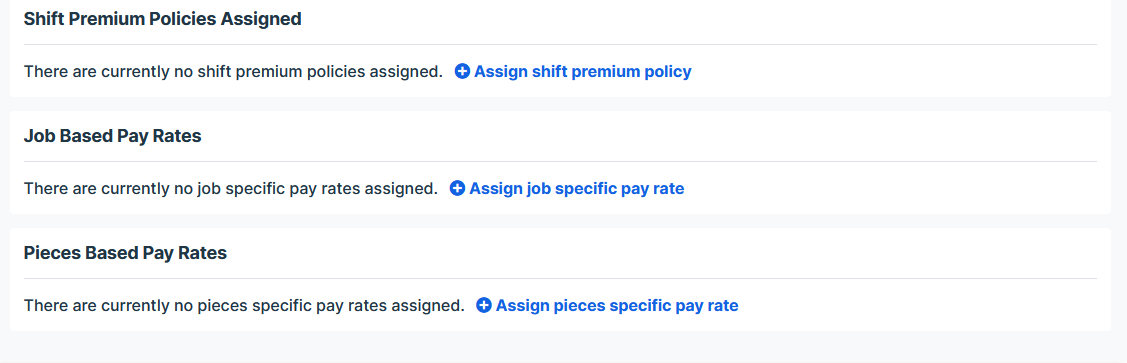The image size is (1127, 363).
Task: Click the plus icon beside pieces specific pay rate
Action: 484,305
